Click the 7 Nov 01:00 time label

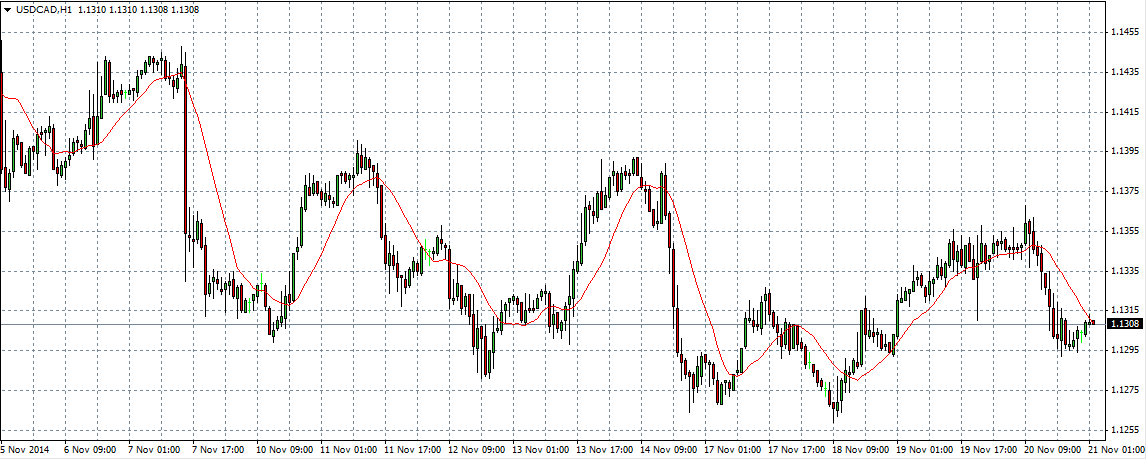pos(152,450)
